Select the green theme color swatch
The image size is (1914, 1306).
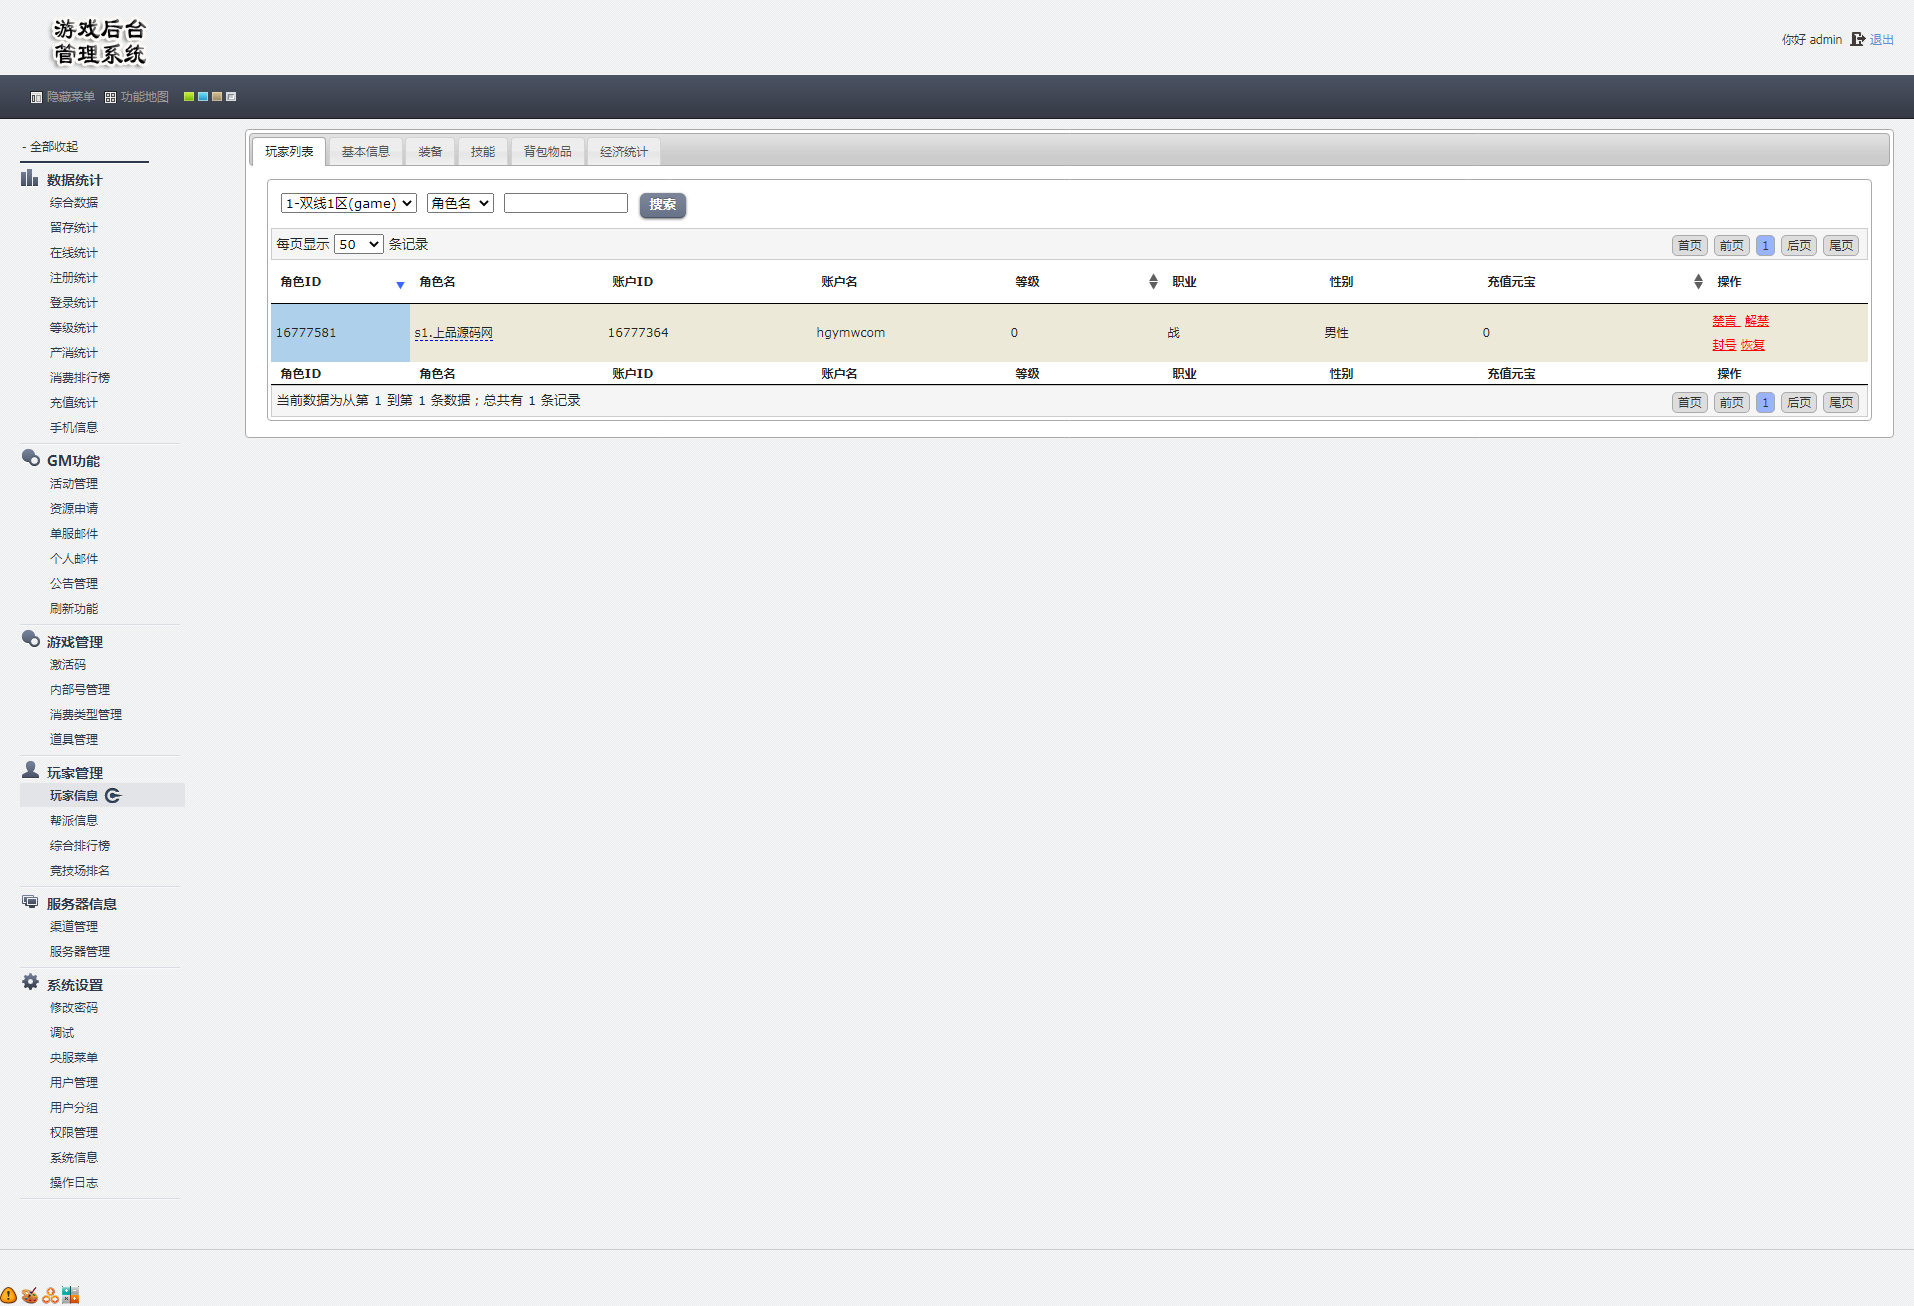point(188,97)
